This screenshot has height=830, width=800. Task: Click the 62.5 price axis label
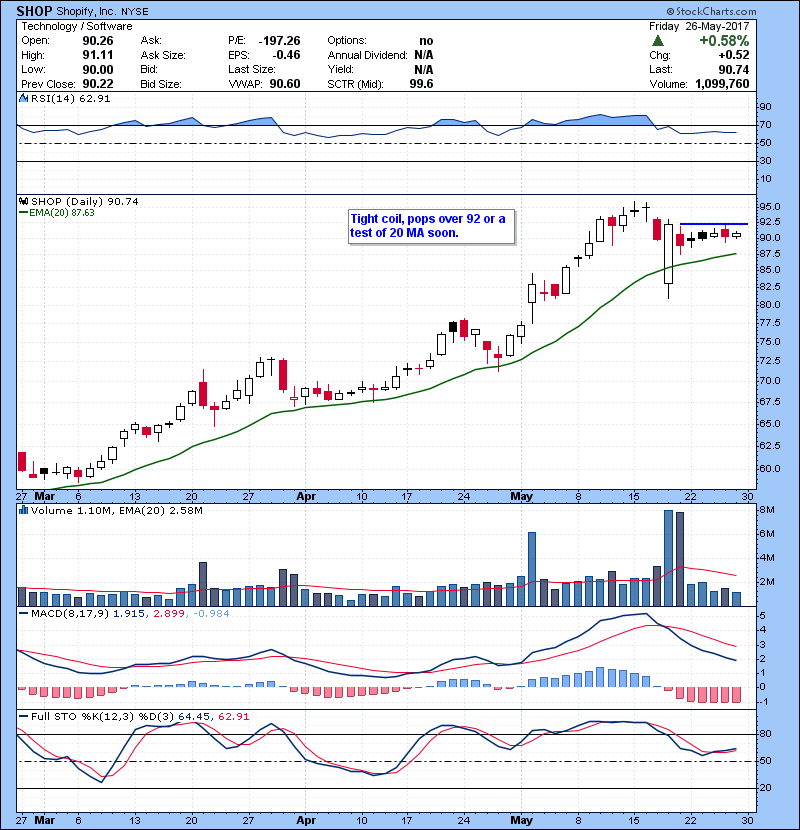[769, 445]
